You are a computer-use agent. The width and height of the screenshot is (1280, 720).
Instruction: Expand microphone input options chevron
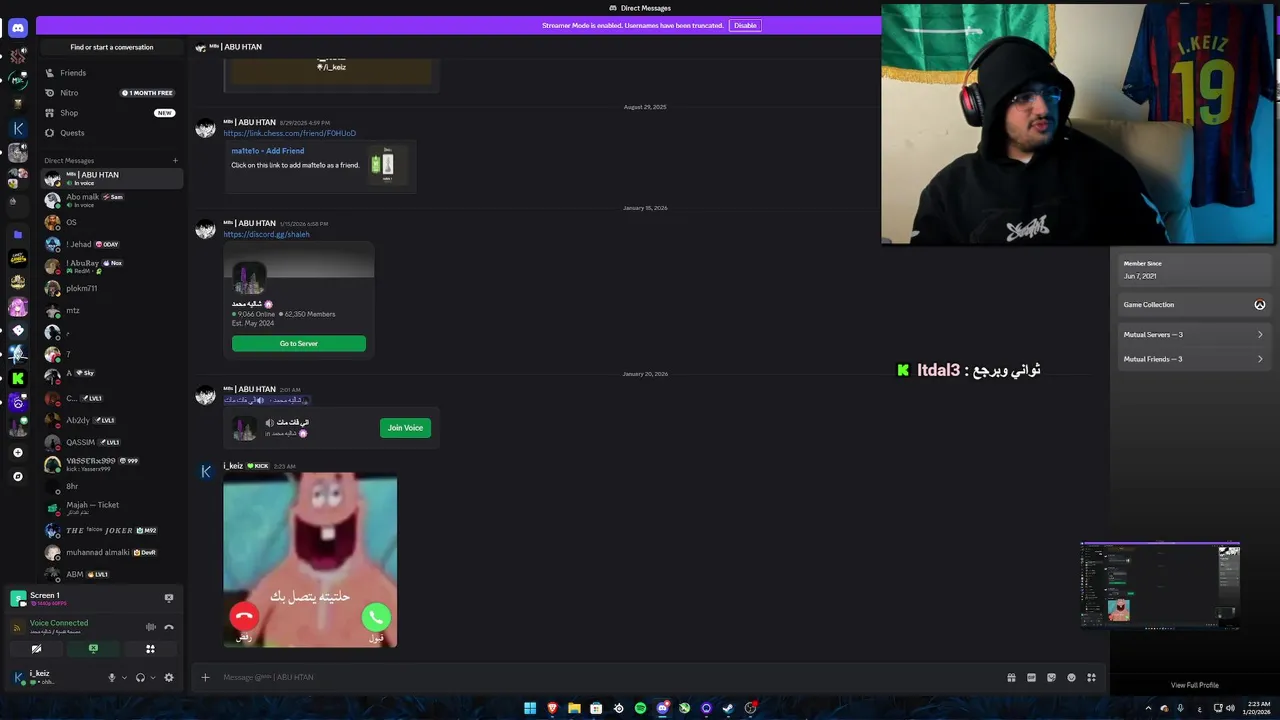pos(125,677)
